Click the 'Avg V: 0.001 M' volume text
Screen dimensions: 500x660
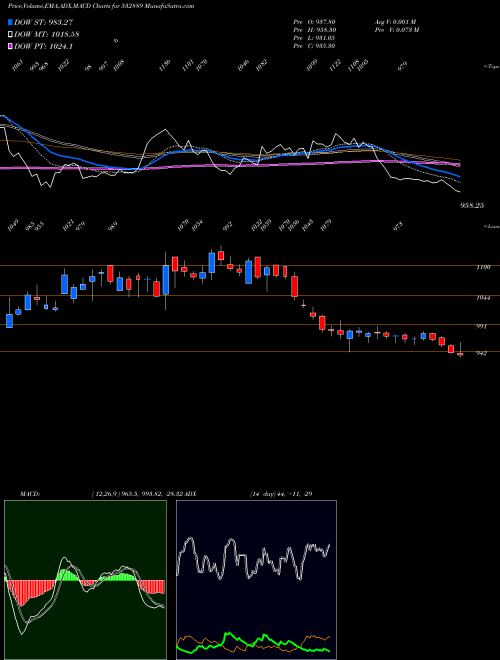tap(396, 22)
